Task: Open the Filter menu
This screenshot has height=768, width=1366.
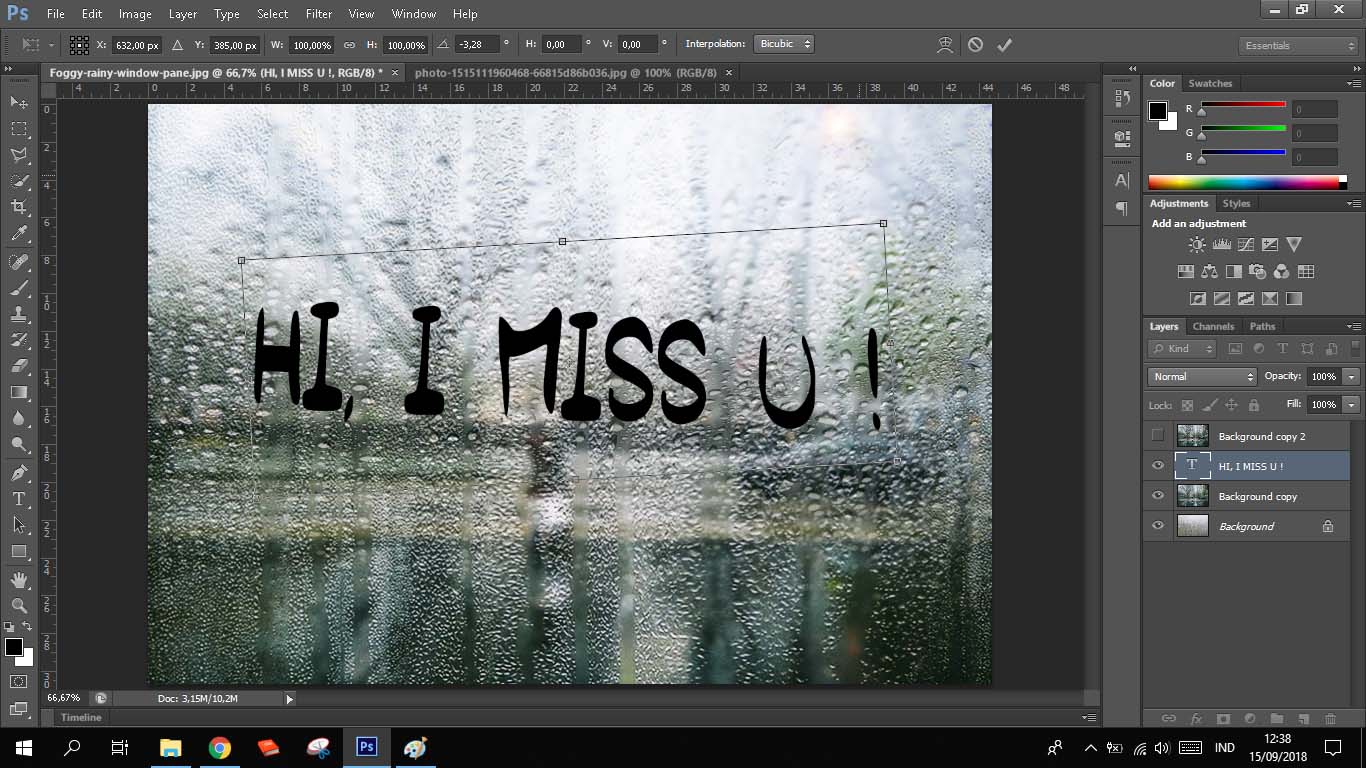Action: 319,14
